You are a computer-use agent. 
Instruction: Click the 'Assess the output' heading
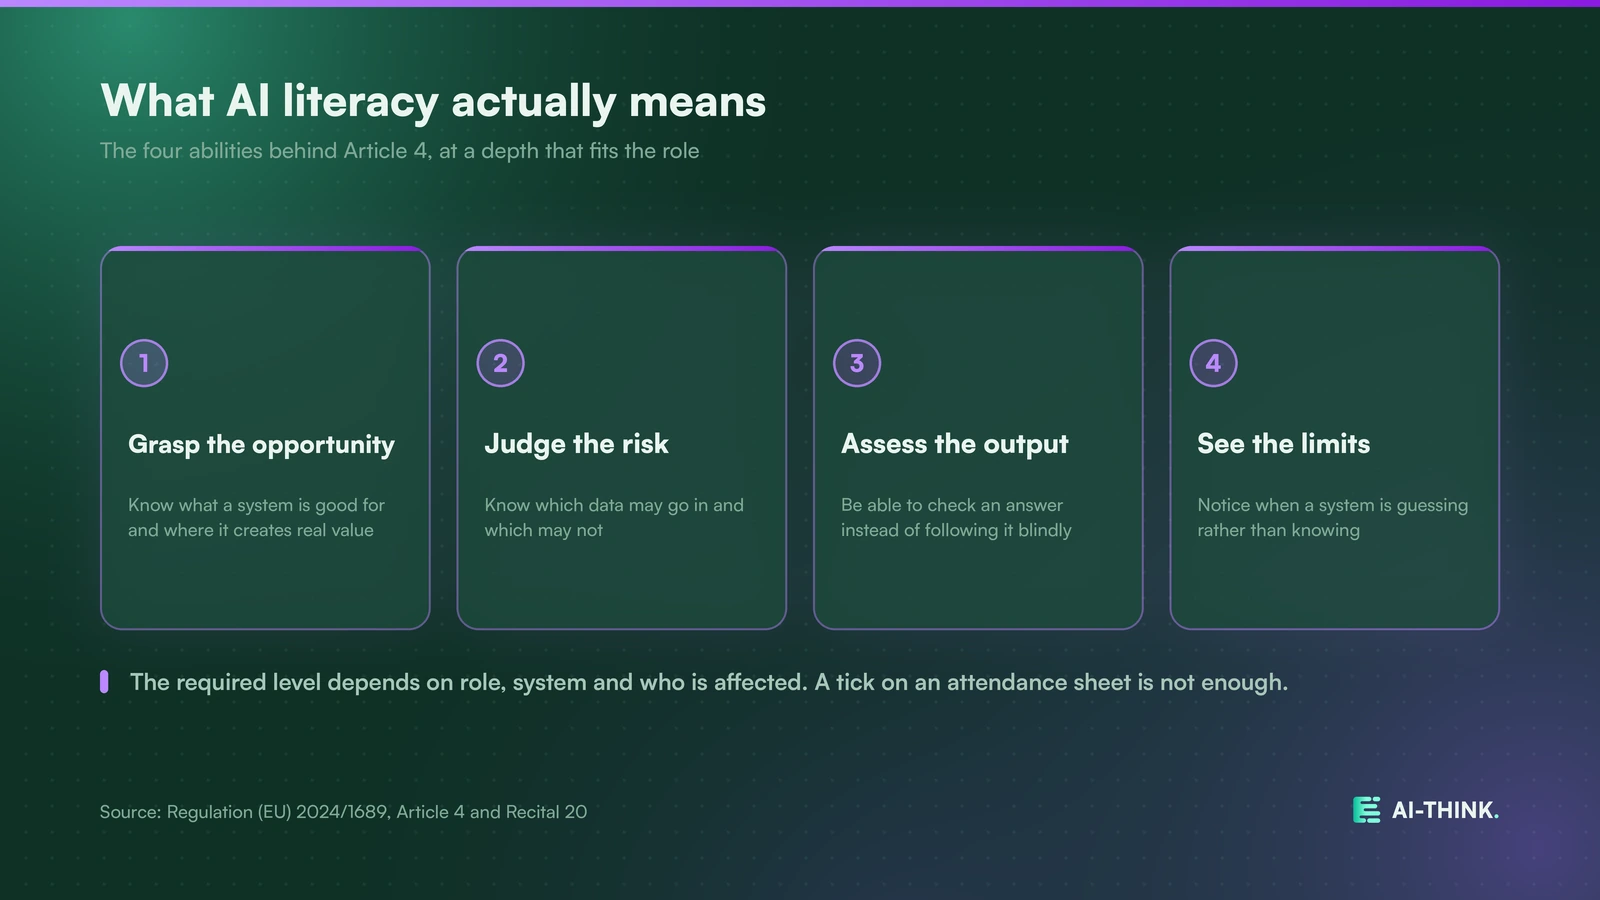tap(955, 445)
